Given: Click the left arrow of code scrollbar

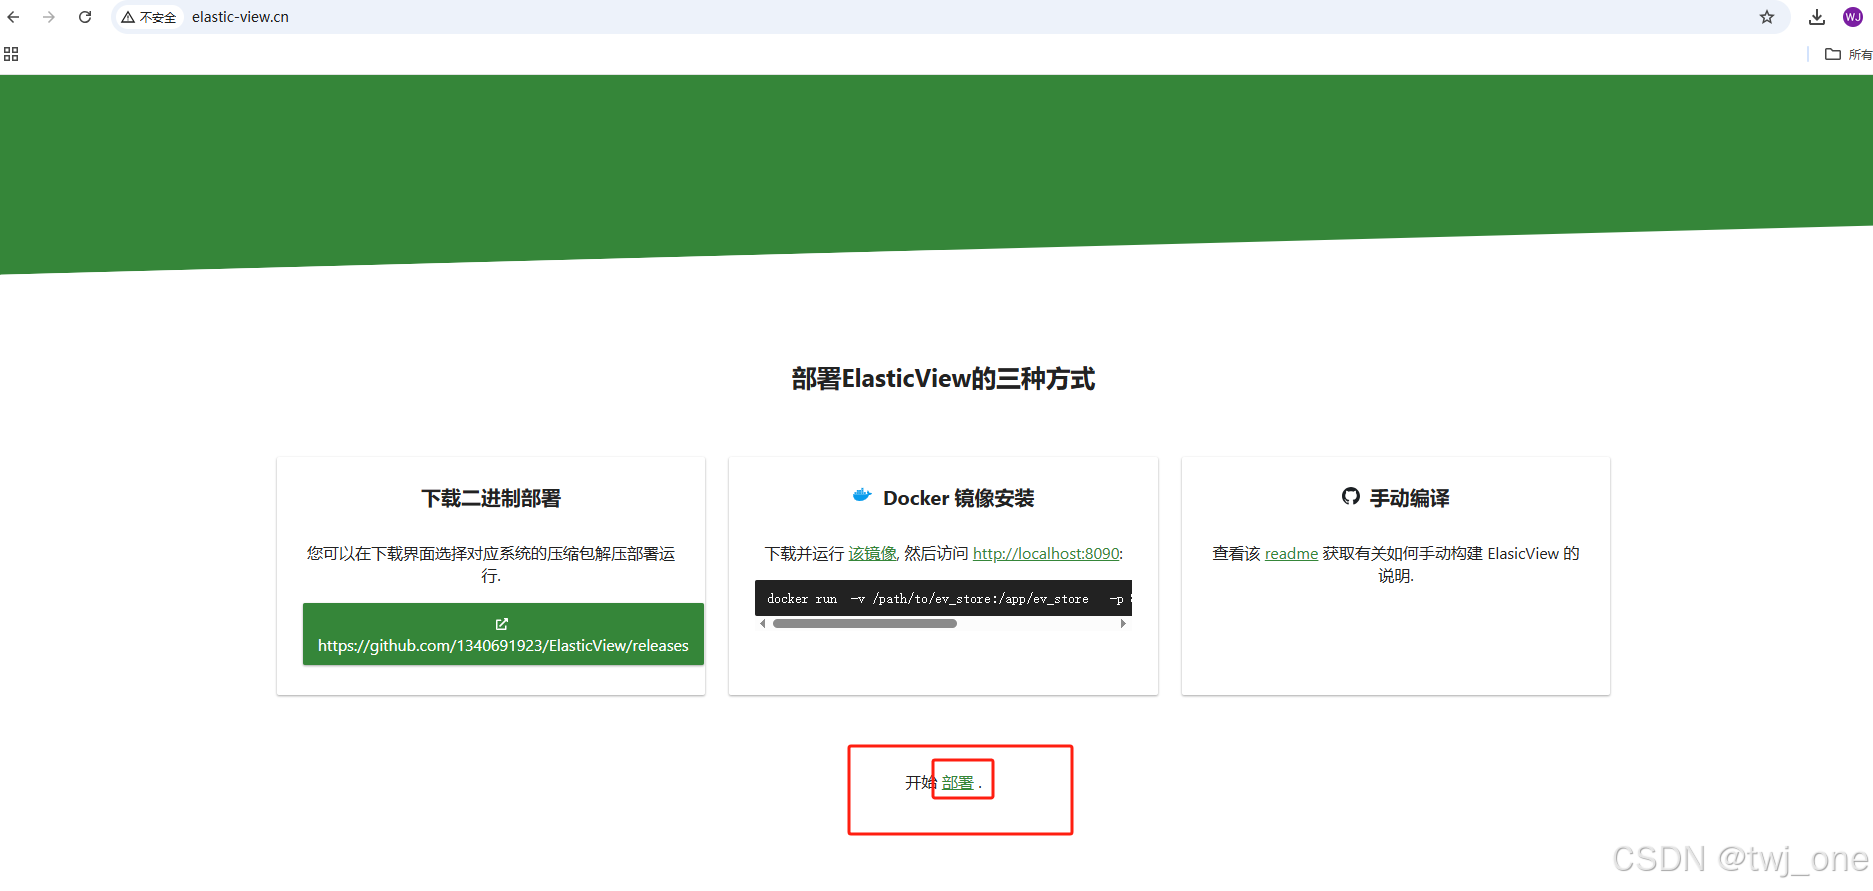Looking at the screenshot, I should pyautogui.click(x=763, y=624).
